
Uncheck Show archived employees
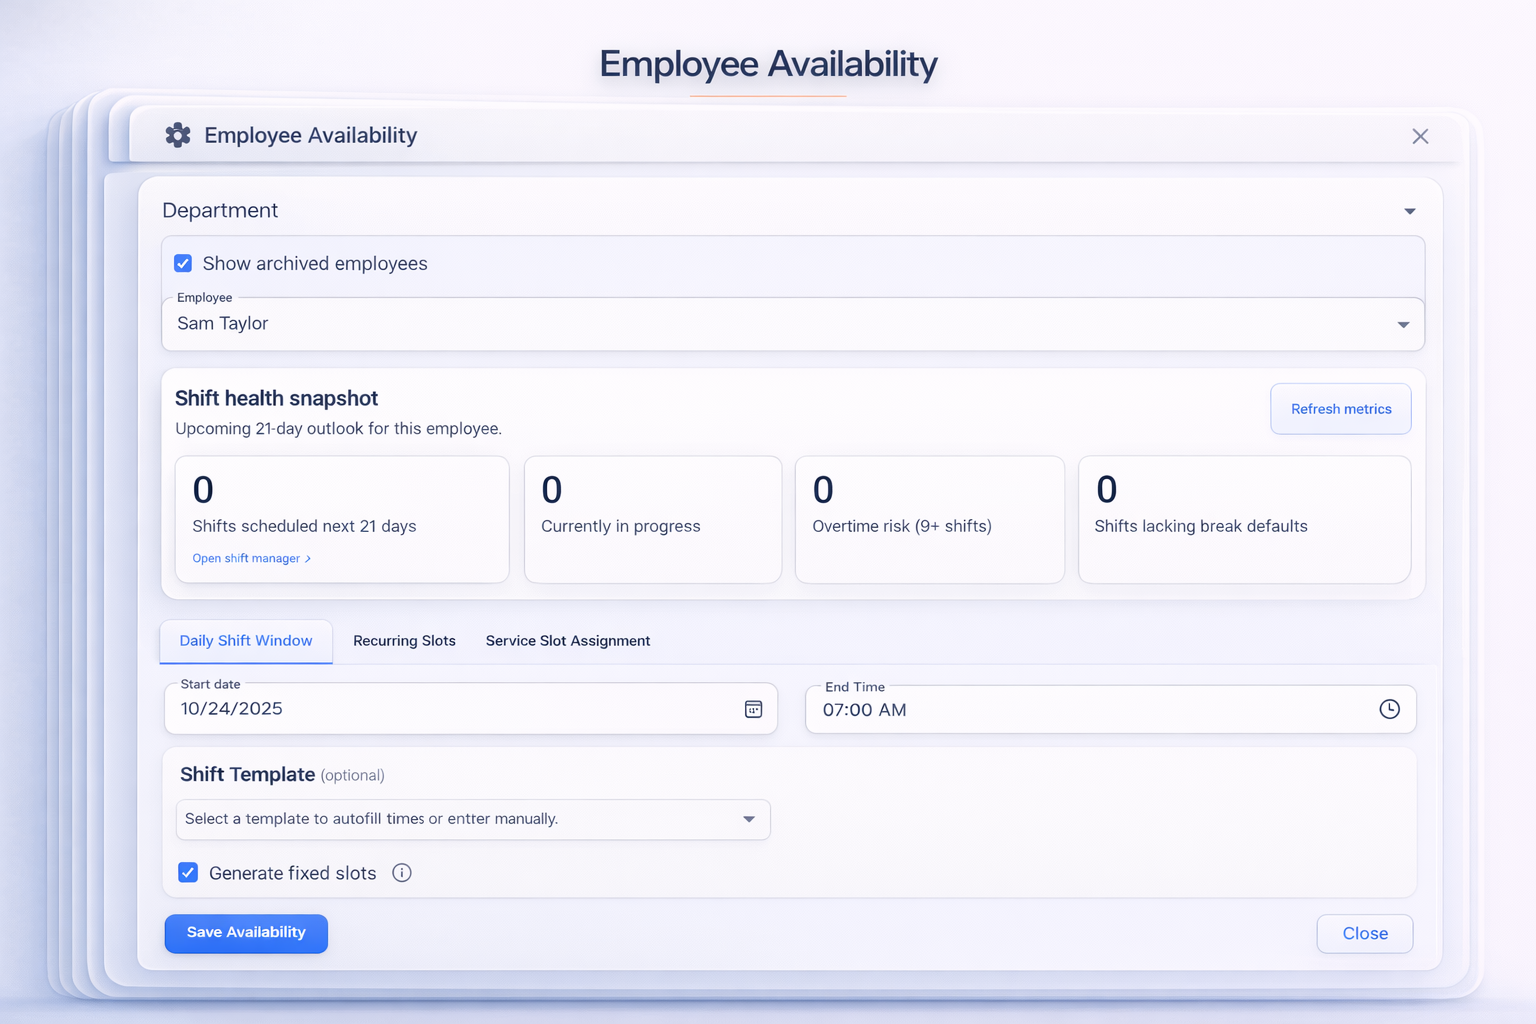click(183, 263)
